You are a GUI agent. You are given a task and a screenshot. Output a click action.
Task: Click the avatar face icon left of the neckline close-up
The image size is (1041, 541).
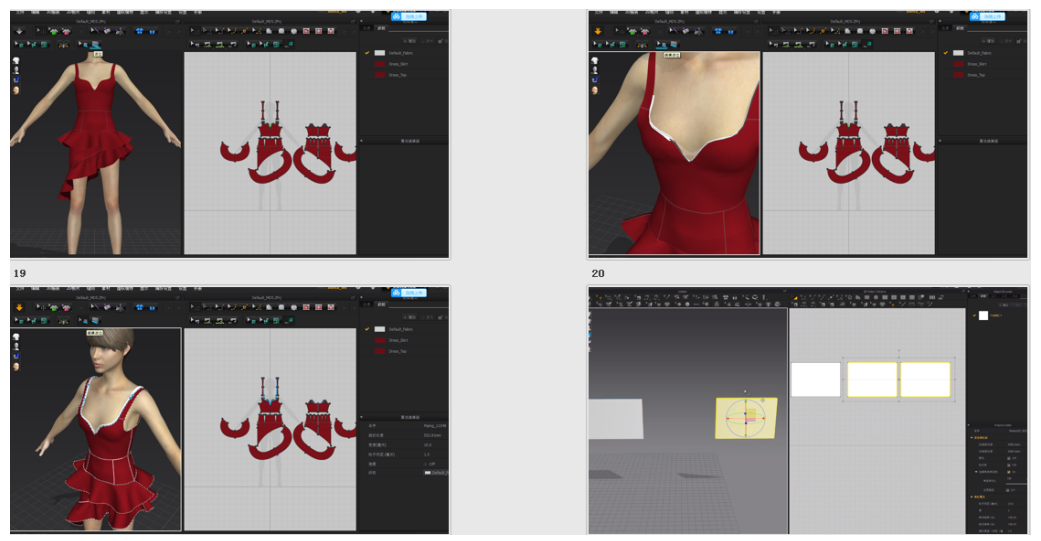(x=595, y=91)
